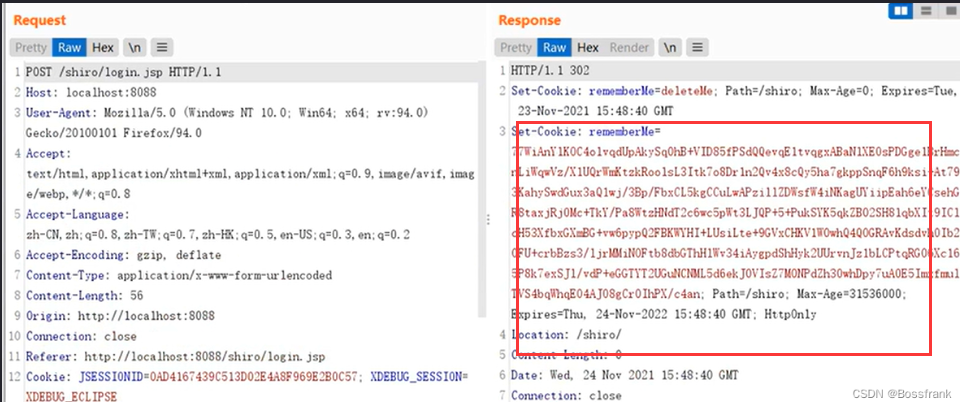Switch Request view to Hex tab
The height and width of the screenshot is (402, 960).
click(102, 47)
